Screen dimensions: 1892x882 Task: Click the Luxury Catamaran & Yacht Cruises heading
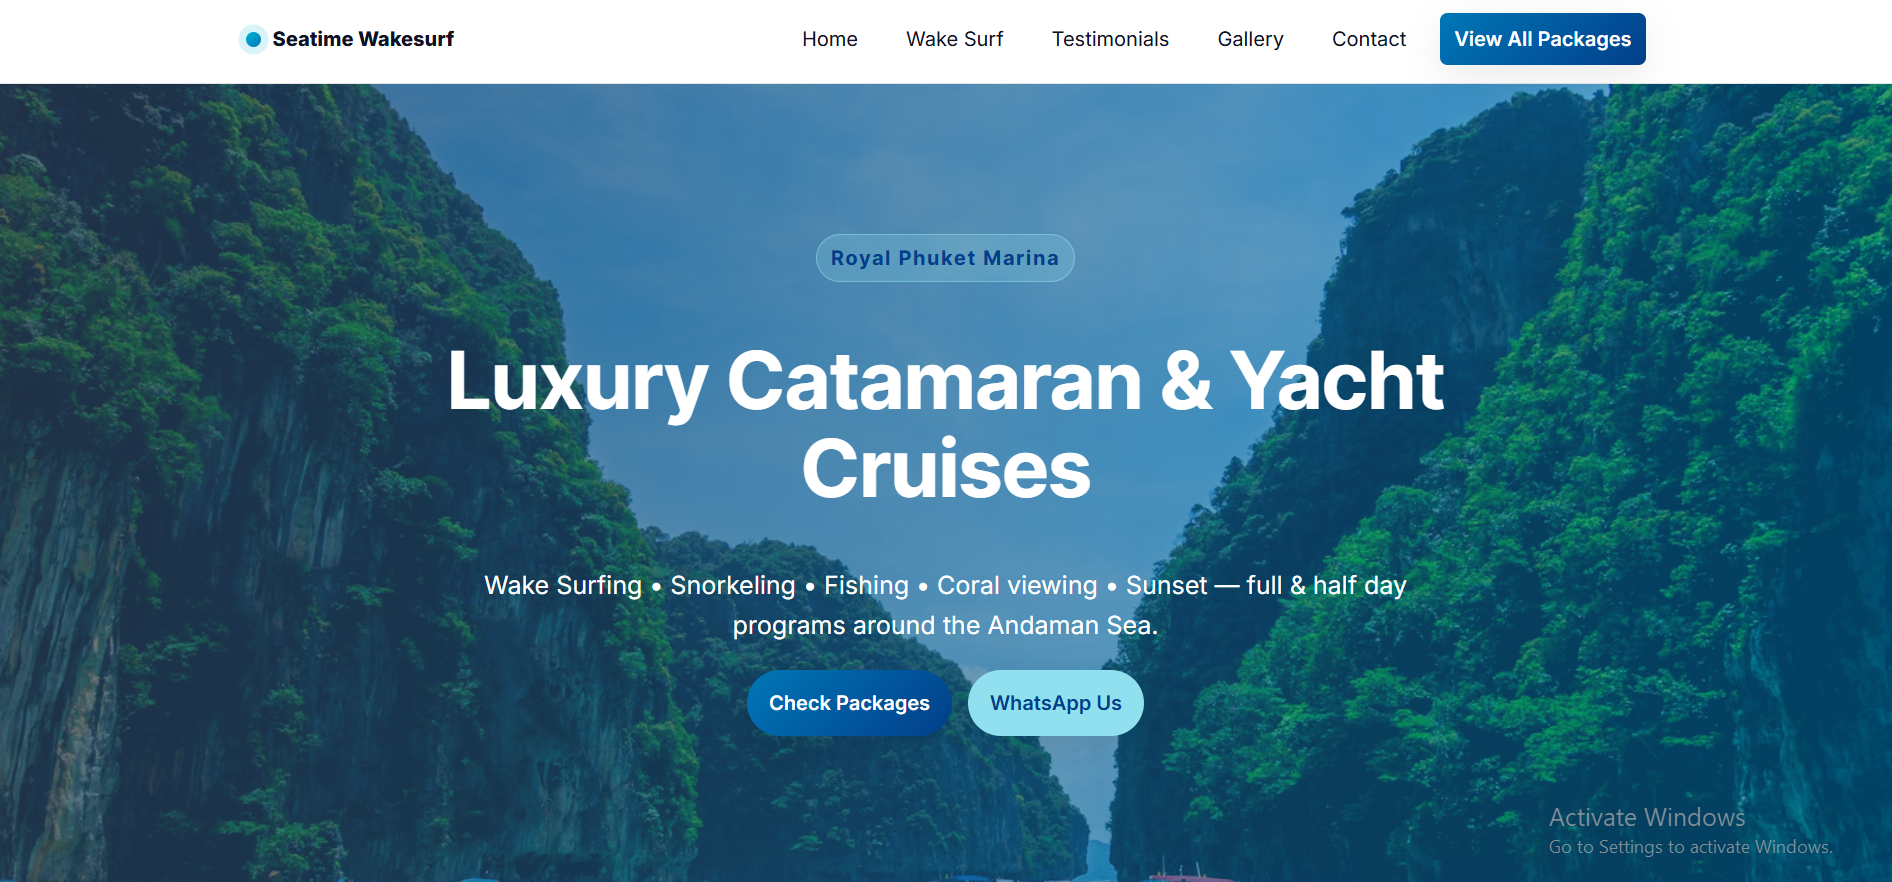pos(946,424)
